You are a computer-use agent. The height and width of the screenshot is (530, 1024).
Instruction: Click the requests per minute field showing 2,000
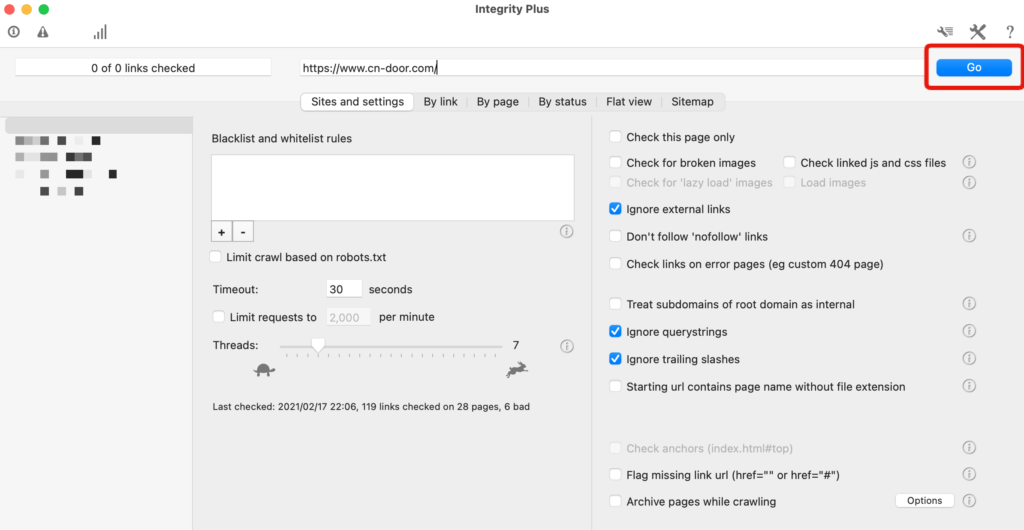[x=349, y=317]
